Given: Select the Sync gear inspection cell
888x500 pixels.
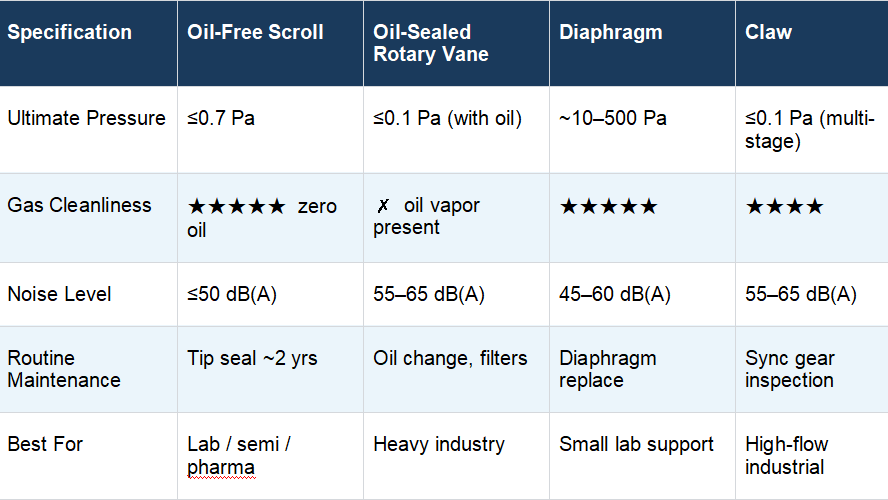Looking at the screenshot, I should point(812,369).
